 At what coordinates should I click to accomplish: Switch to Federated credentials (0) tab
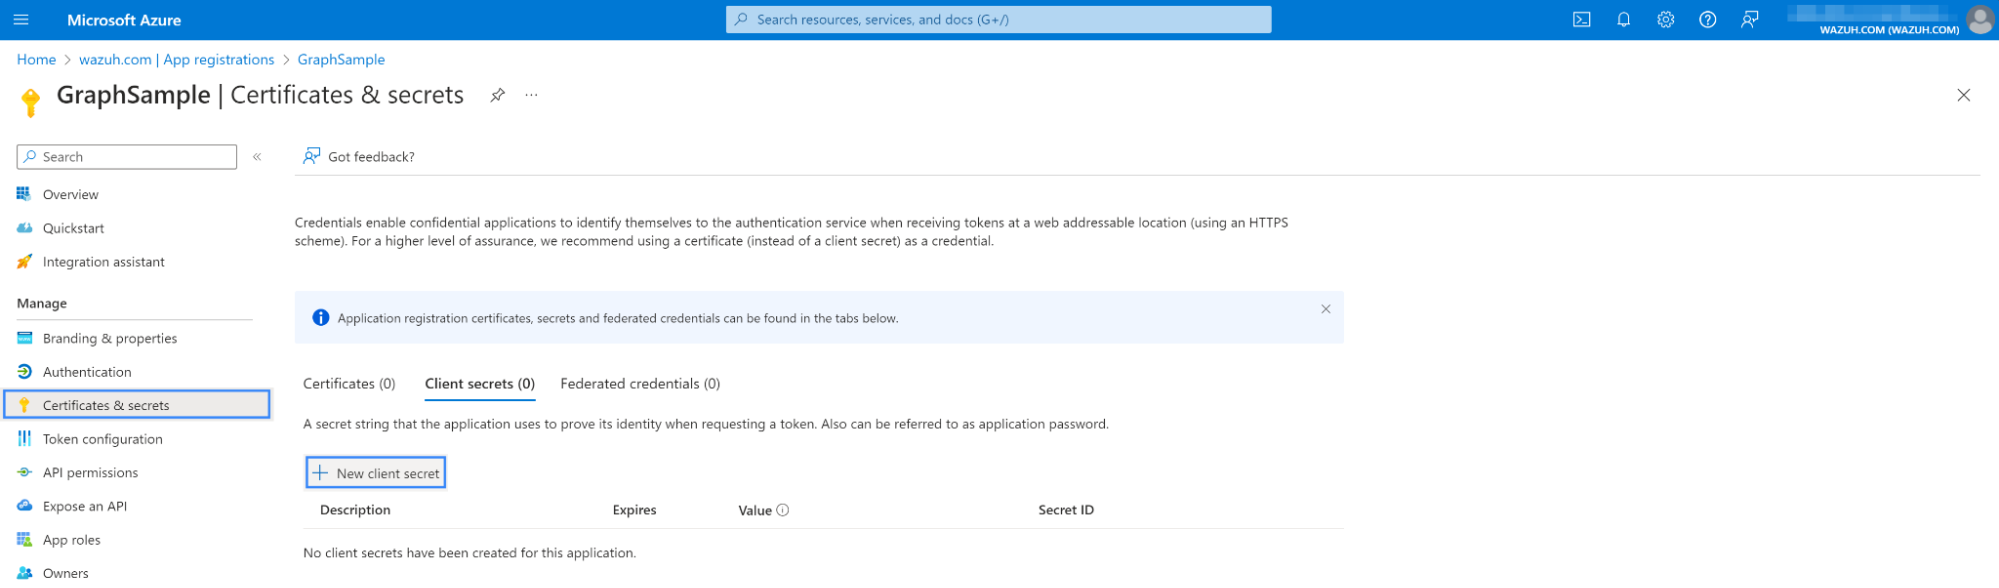pos(640,384)
